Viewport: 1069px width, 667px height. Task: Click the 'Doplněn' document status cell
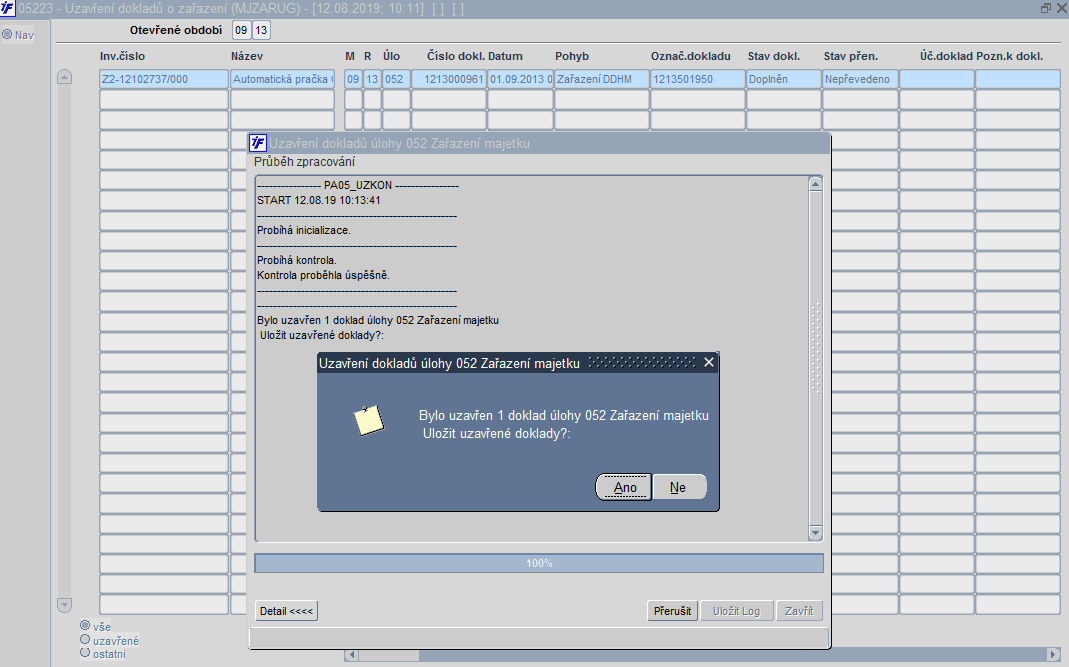[x=783, y=79]
